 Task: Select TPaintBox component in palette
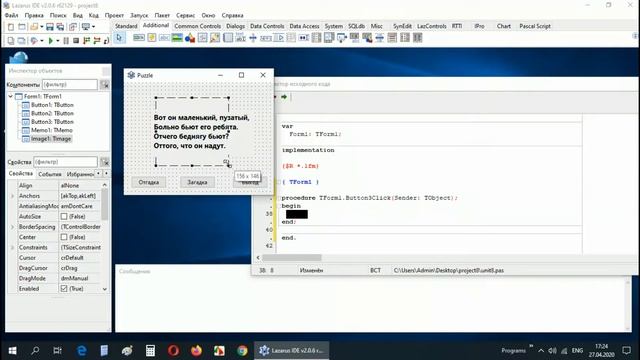point(215,38)
